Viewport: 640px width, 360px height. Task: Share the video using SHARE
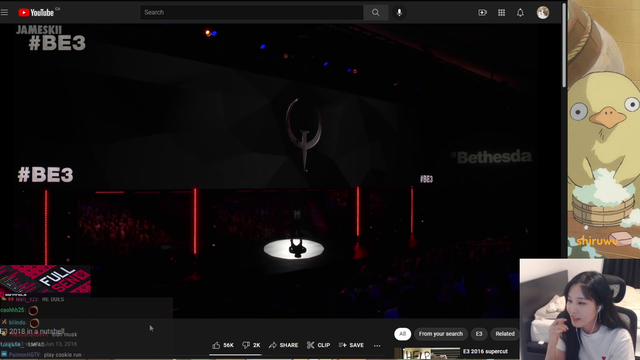pyautogui.click(x=283, y=345)
